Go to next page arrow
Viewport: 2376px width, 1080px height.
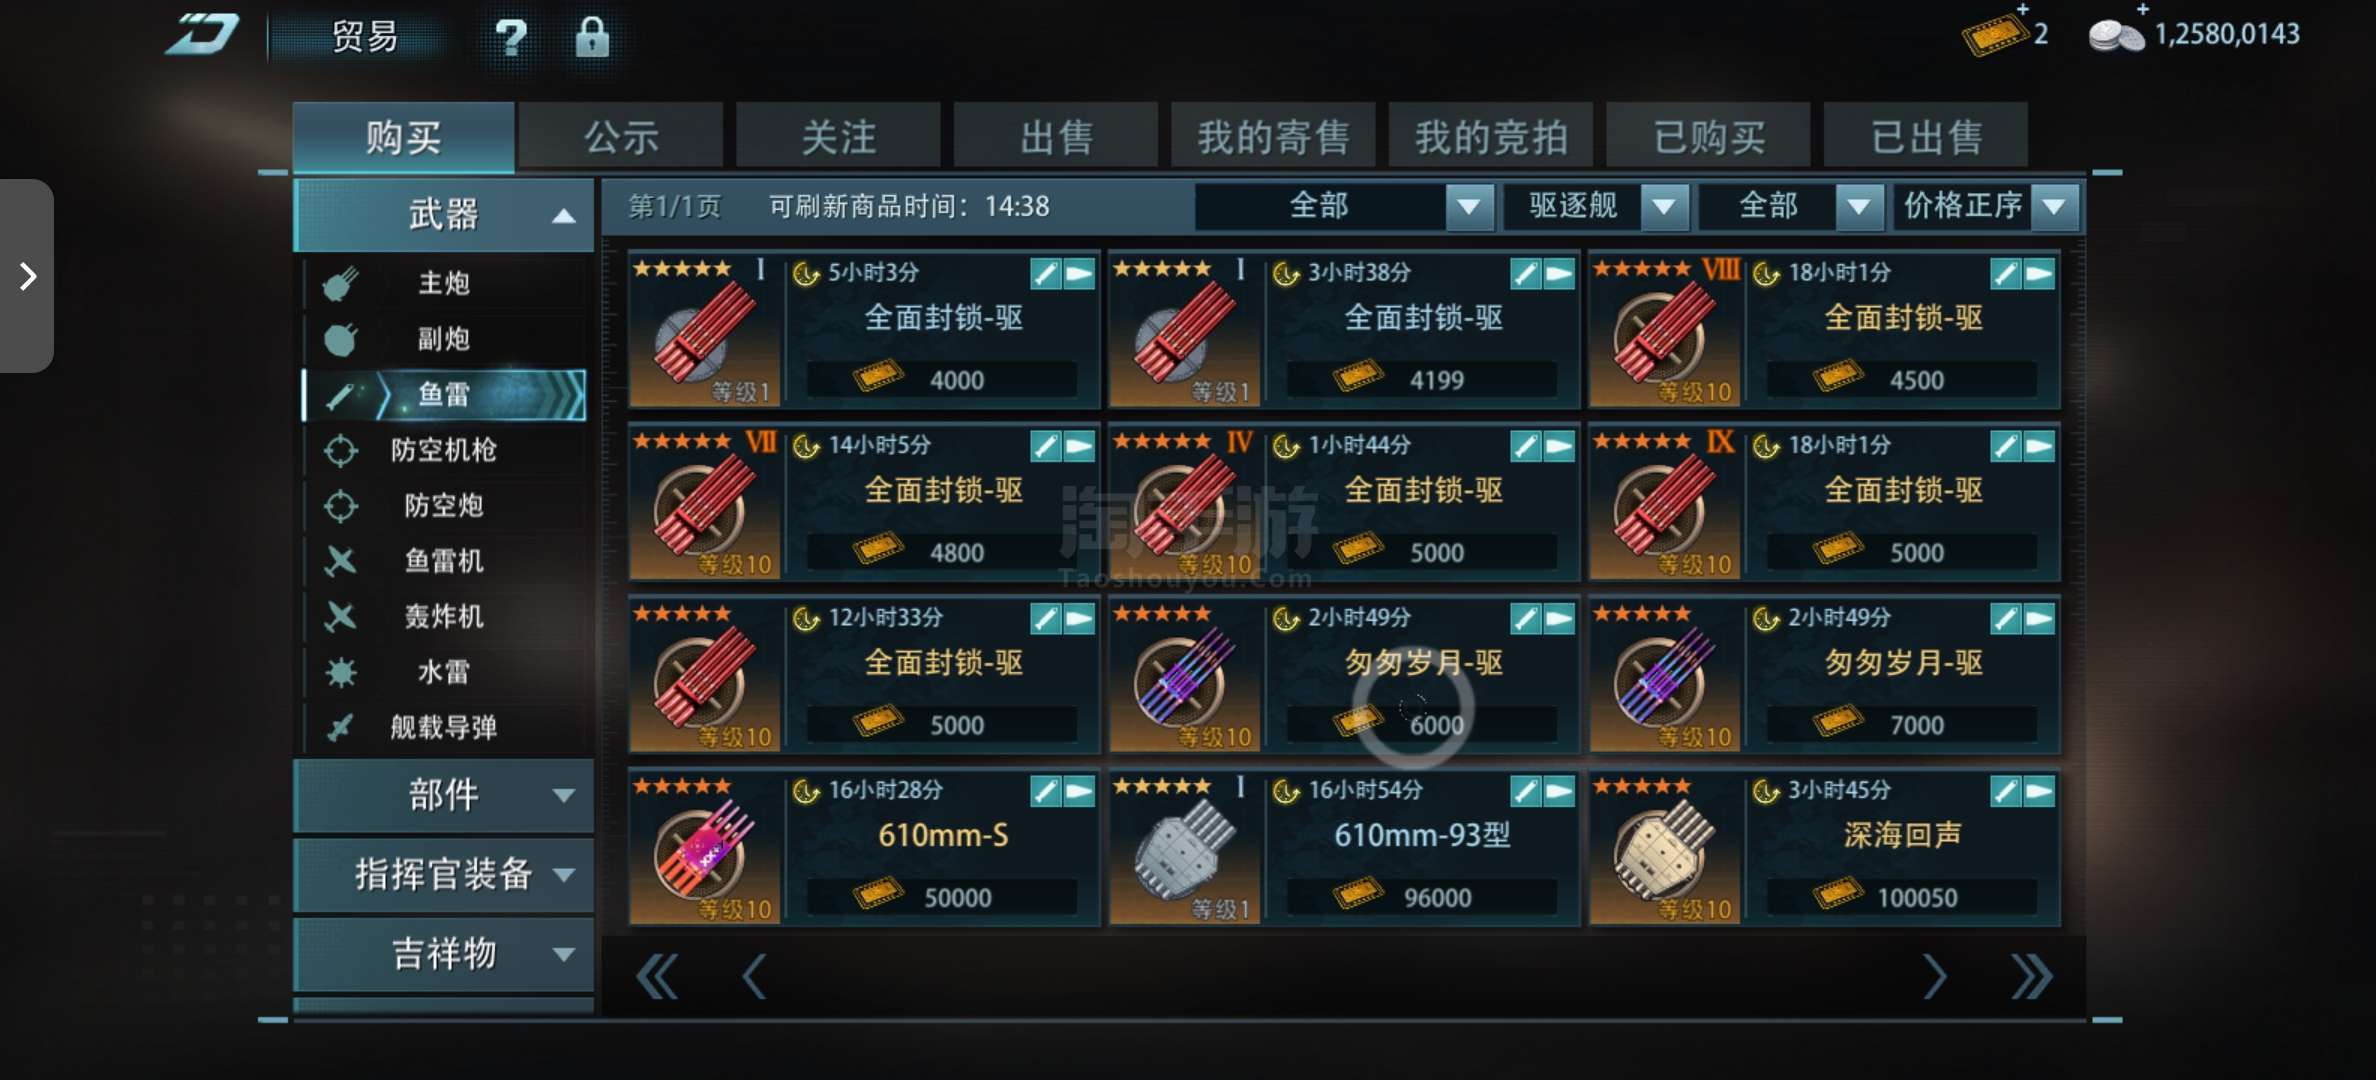click(1934, 976)
